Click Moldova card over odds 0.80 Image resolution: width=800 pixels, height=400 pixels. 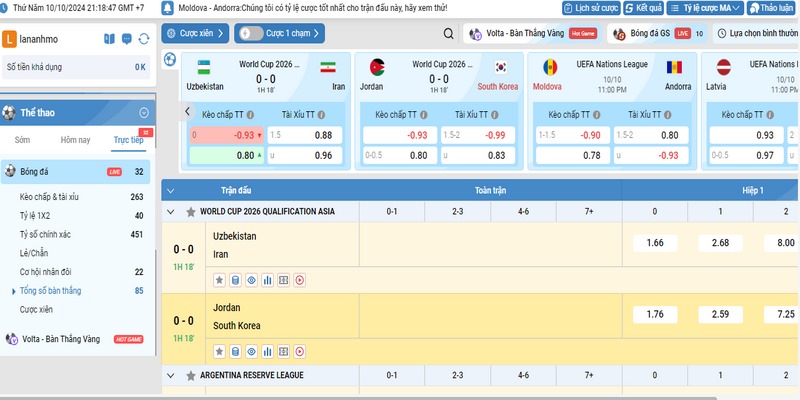(x=651, y=135)
